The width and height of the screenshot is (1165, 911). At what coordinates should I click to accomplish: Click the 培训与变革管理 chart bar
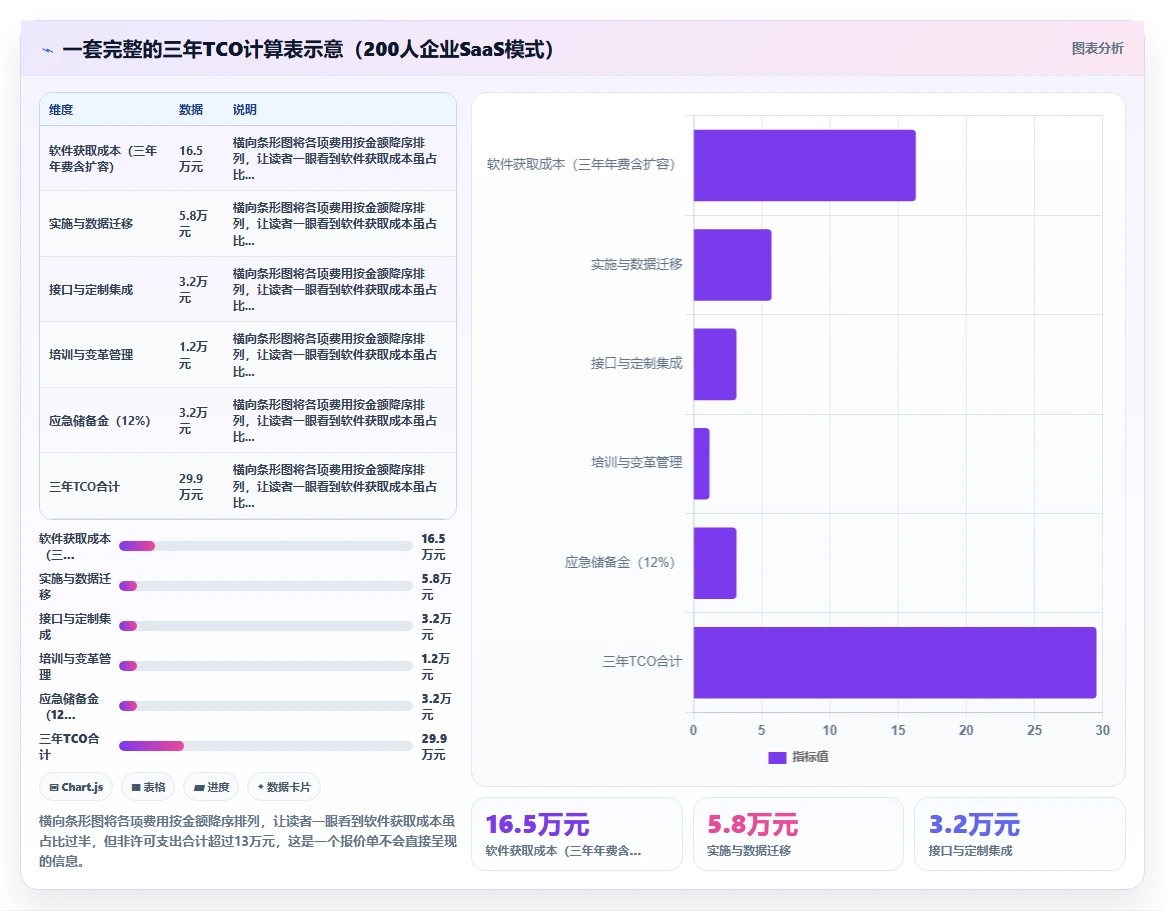(701, 464)
